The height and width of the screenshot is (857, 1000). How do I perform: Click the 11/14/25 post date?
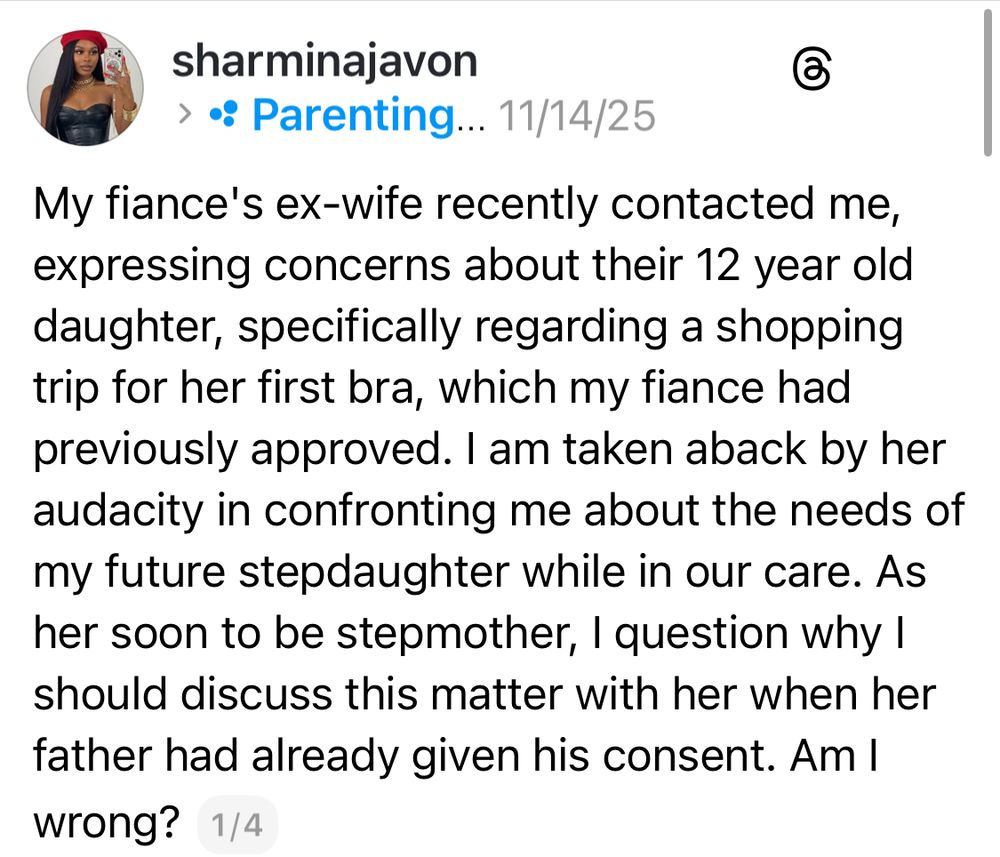tap(577, 117)
